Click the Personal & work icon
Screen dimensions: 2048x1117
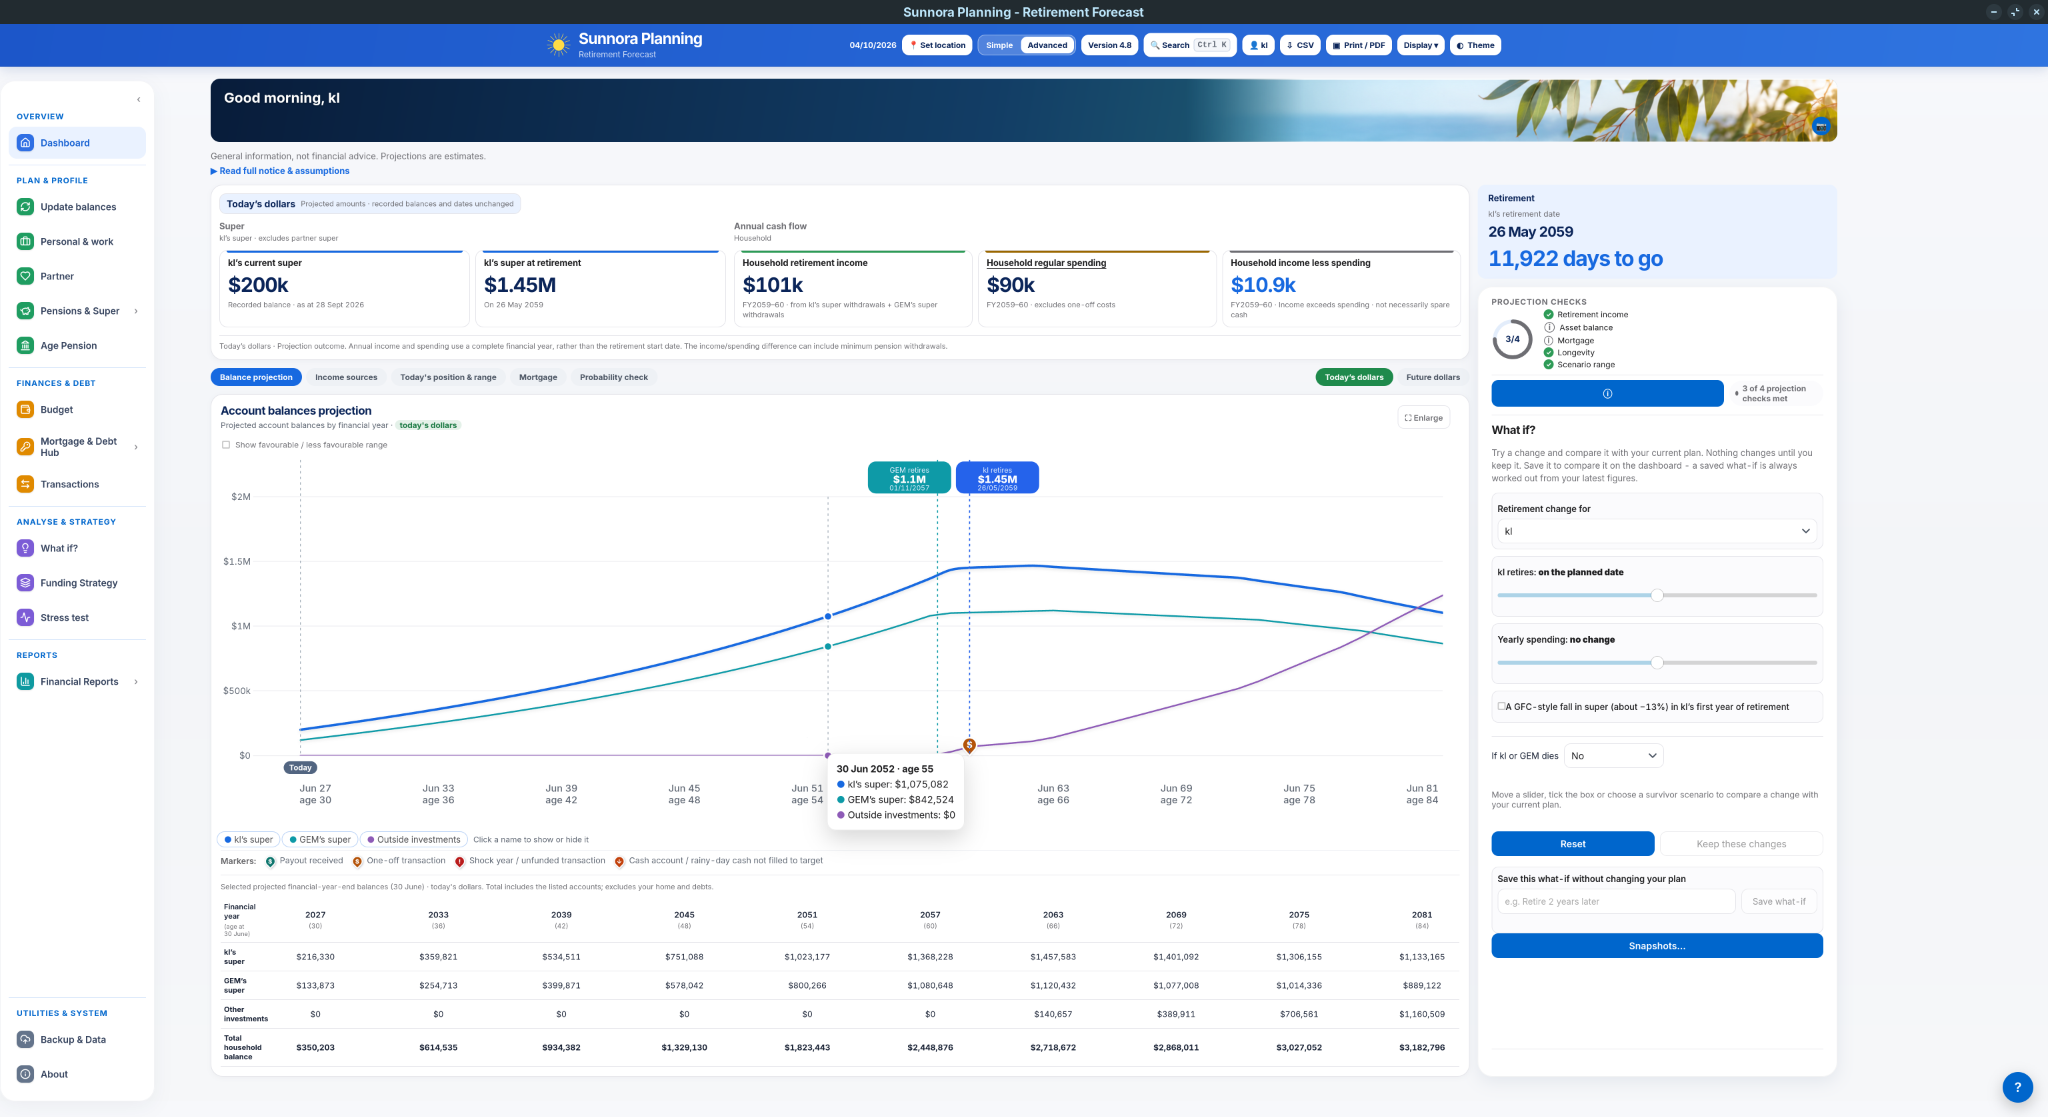point(26,242)
